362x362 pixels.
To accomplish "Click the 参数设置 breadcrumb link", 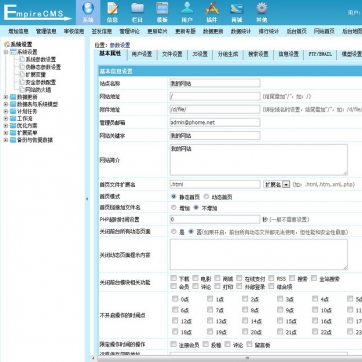I will pos(120,45).
